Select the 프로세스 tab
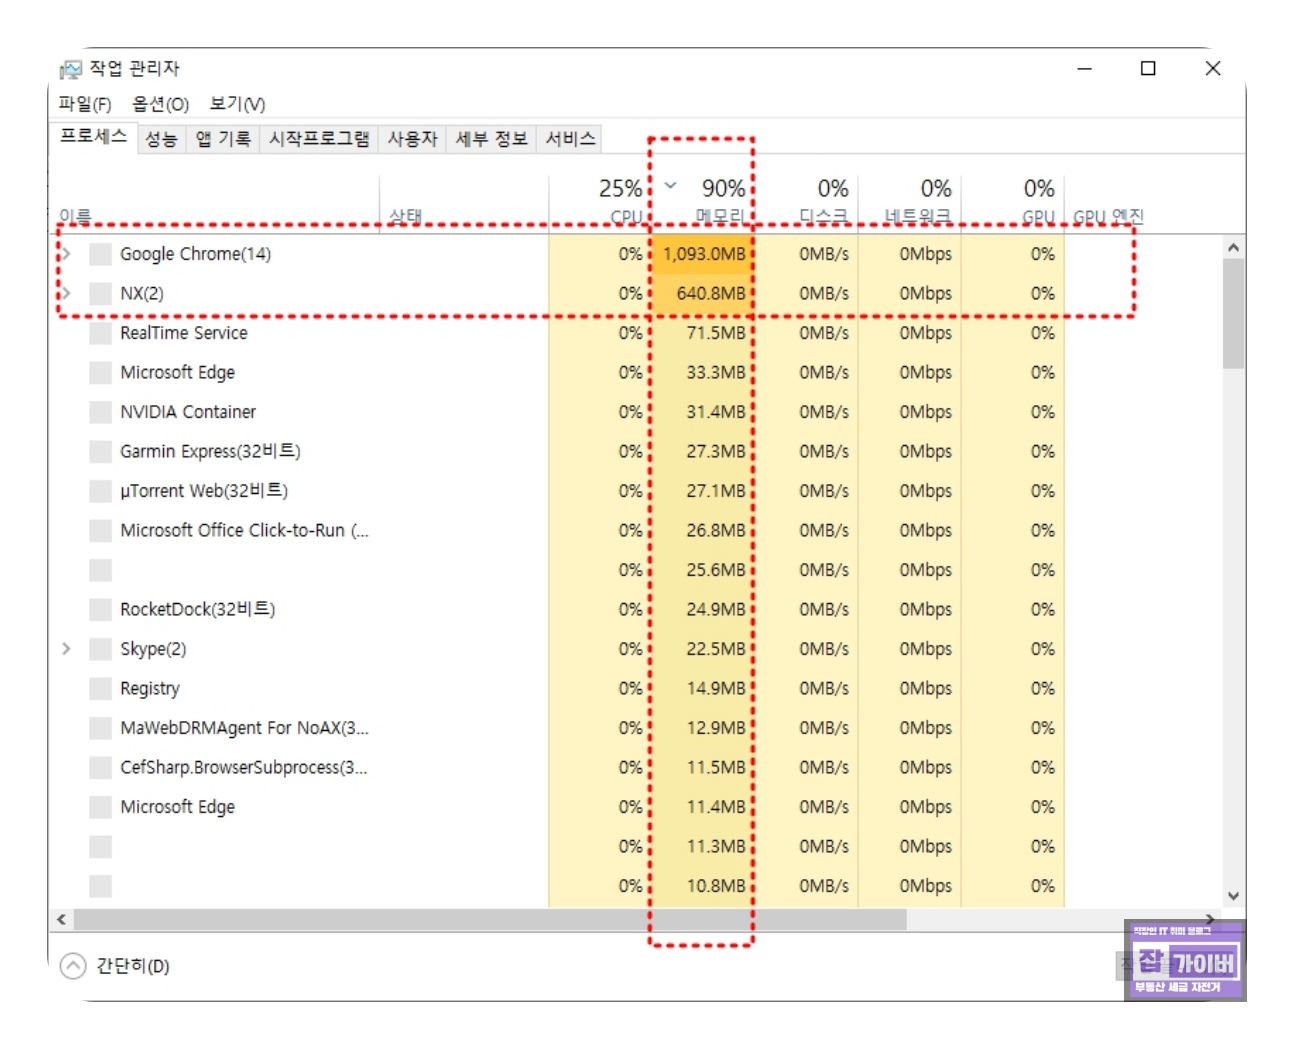The image size is (1294, 1049). [x=93, y=137]
